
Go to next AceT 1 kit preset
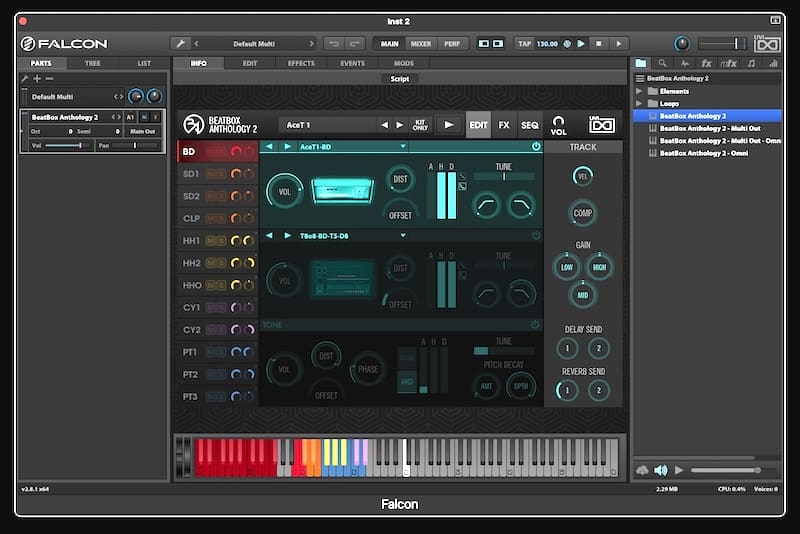(x=400, y=125)
